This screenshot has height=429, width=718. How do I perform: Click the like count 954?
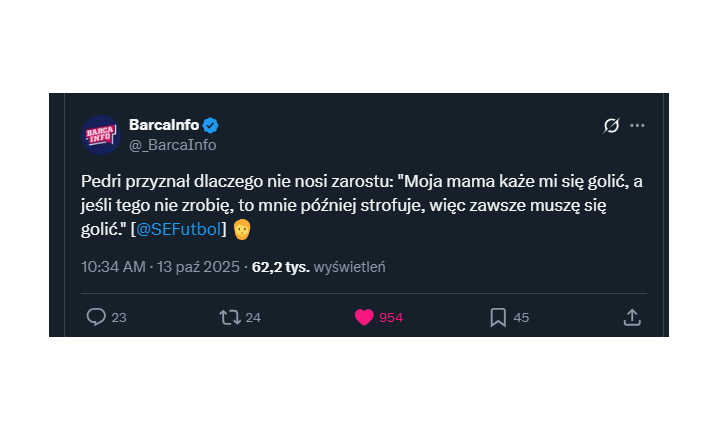click(x=391, y=318)
